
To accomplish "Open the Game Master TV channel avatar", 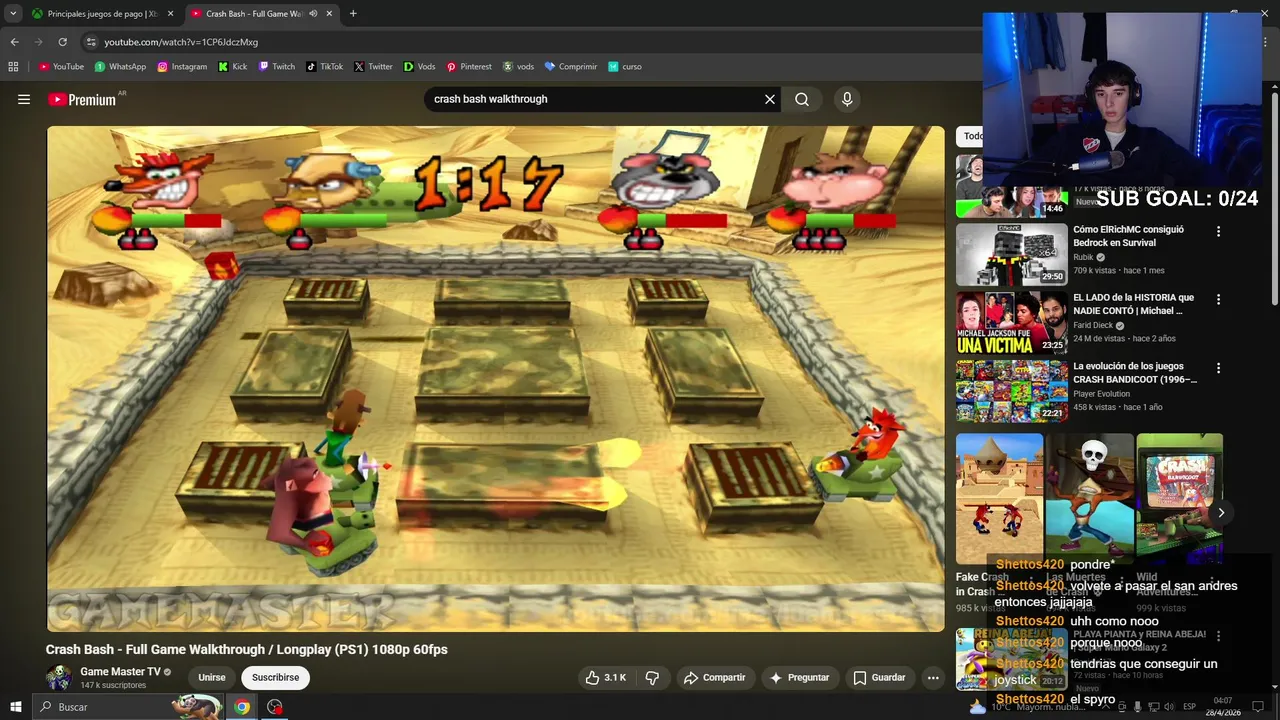I will 59,677.
